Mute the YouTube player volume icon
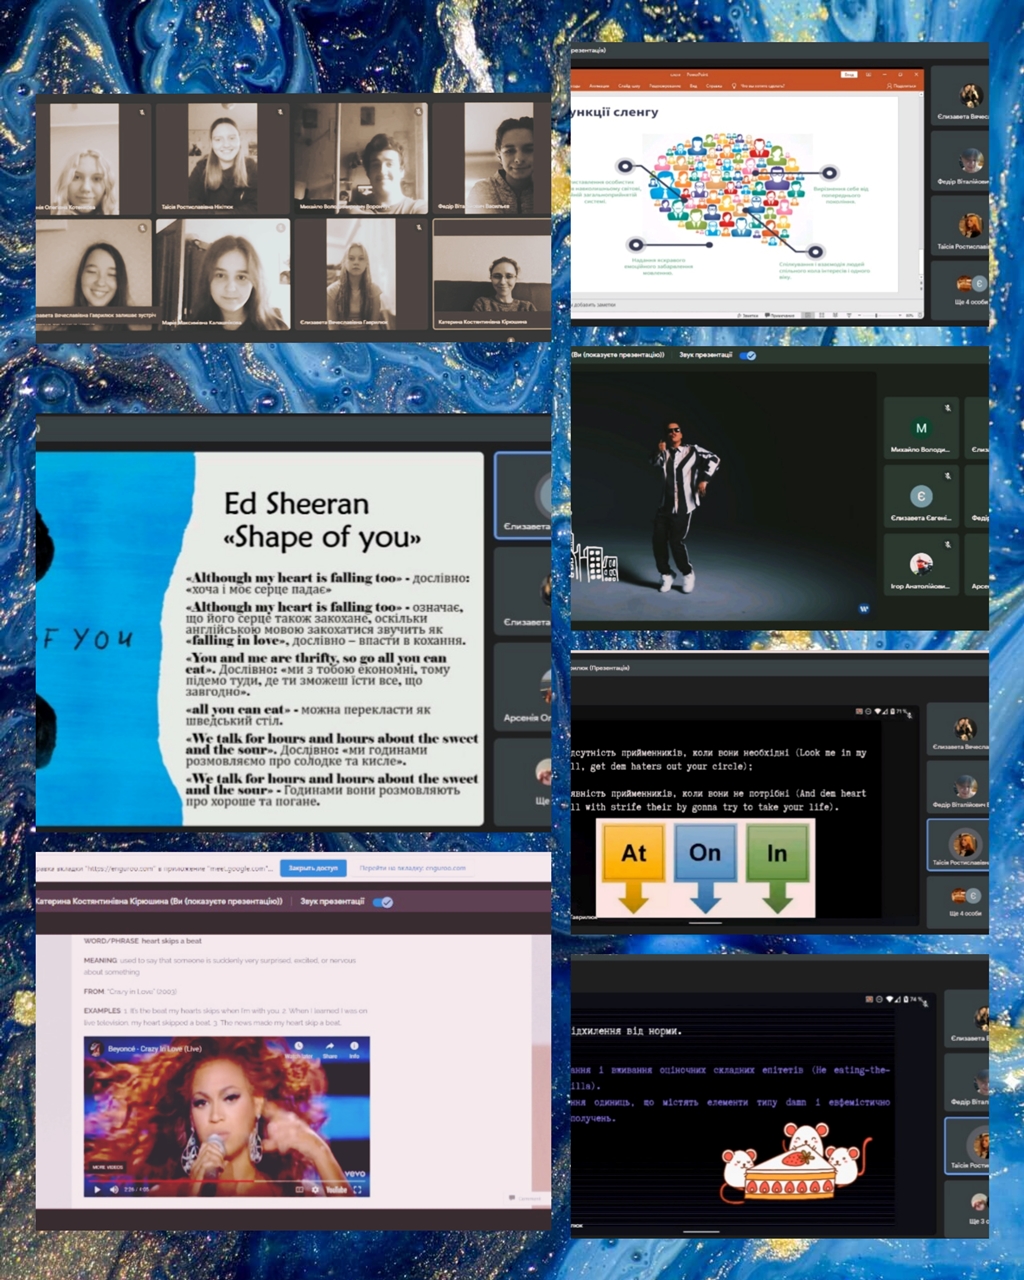Viewport: 1024px width, 1280px height. (113, 1189)
